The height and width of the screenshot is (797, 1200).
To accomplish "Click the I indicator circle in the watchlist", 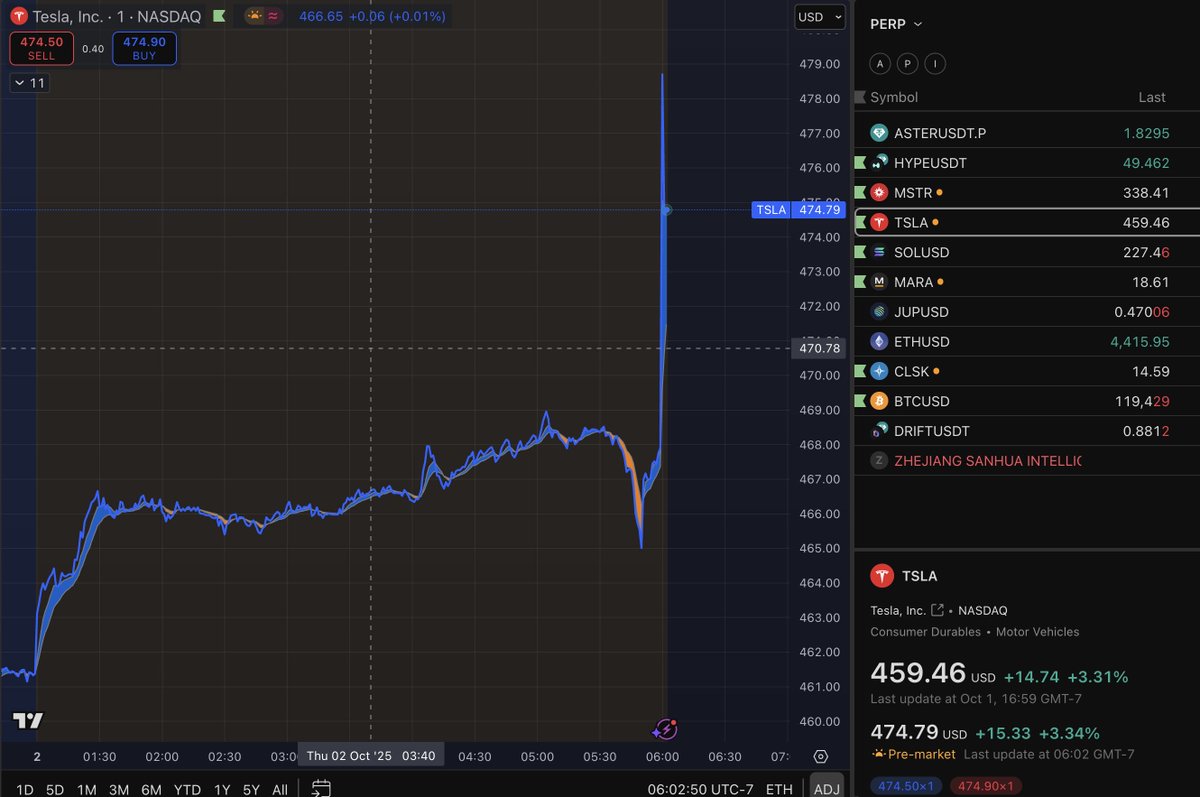I will point(934,64).
